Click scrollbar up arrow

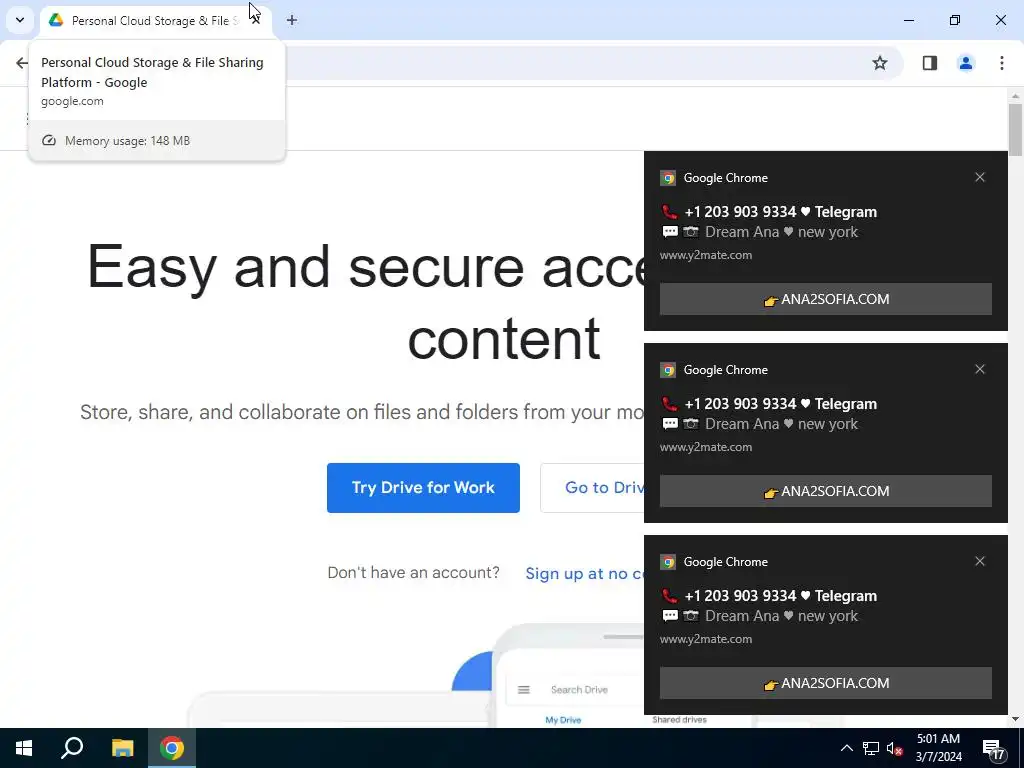(x=1015, y=96)
